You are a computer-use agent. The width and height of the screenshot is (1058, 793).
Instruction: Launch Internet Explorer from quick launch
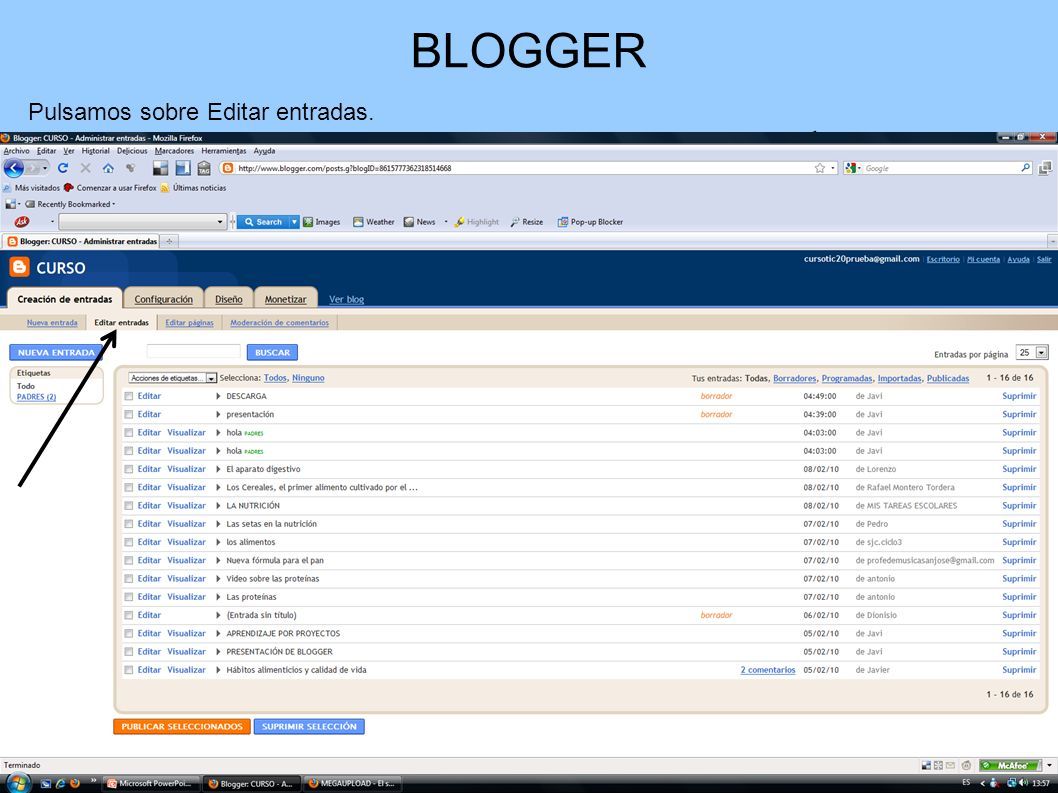60,784
